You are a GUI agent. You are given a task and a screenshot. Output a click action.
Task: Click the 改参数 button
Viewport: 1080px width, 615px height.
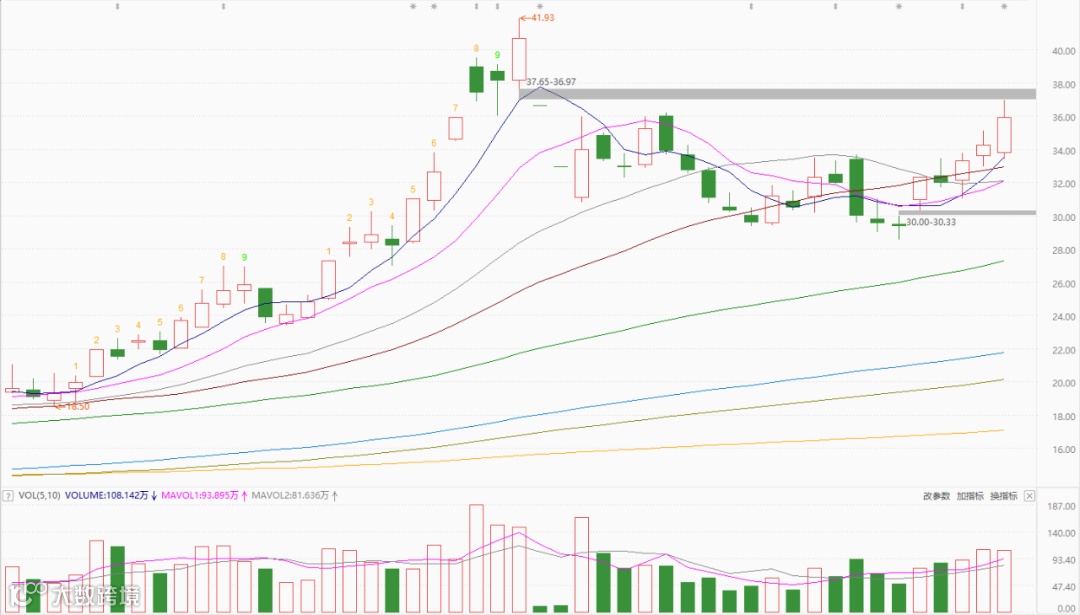coord(936,496)
